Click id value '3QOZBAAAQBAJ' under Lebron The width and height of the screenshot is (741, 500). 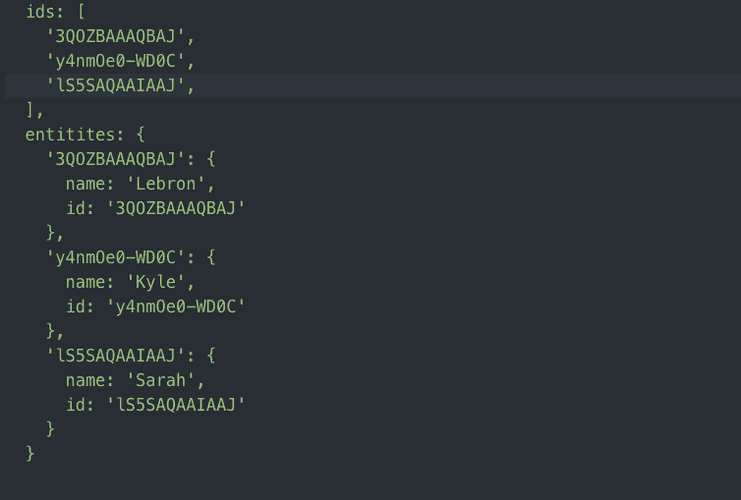(x=176, y=208)
